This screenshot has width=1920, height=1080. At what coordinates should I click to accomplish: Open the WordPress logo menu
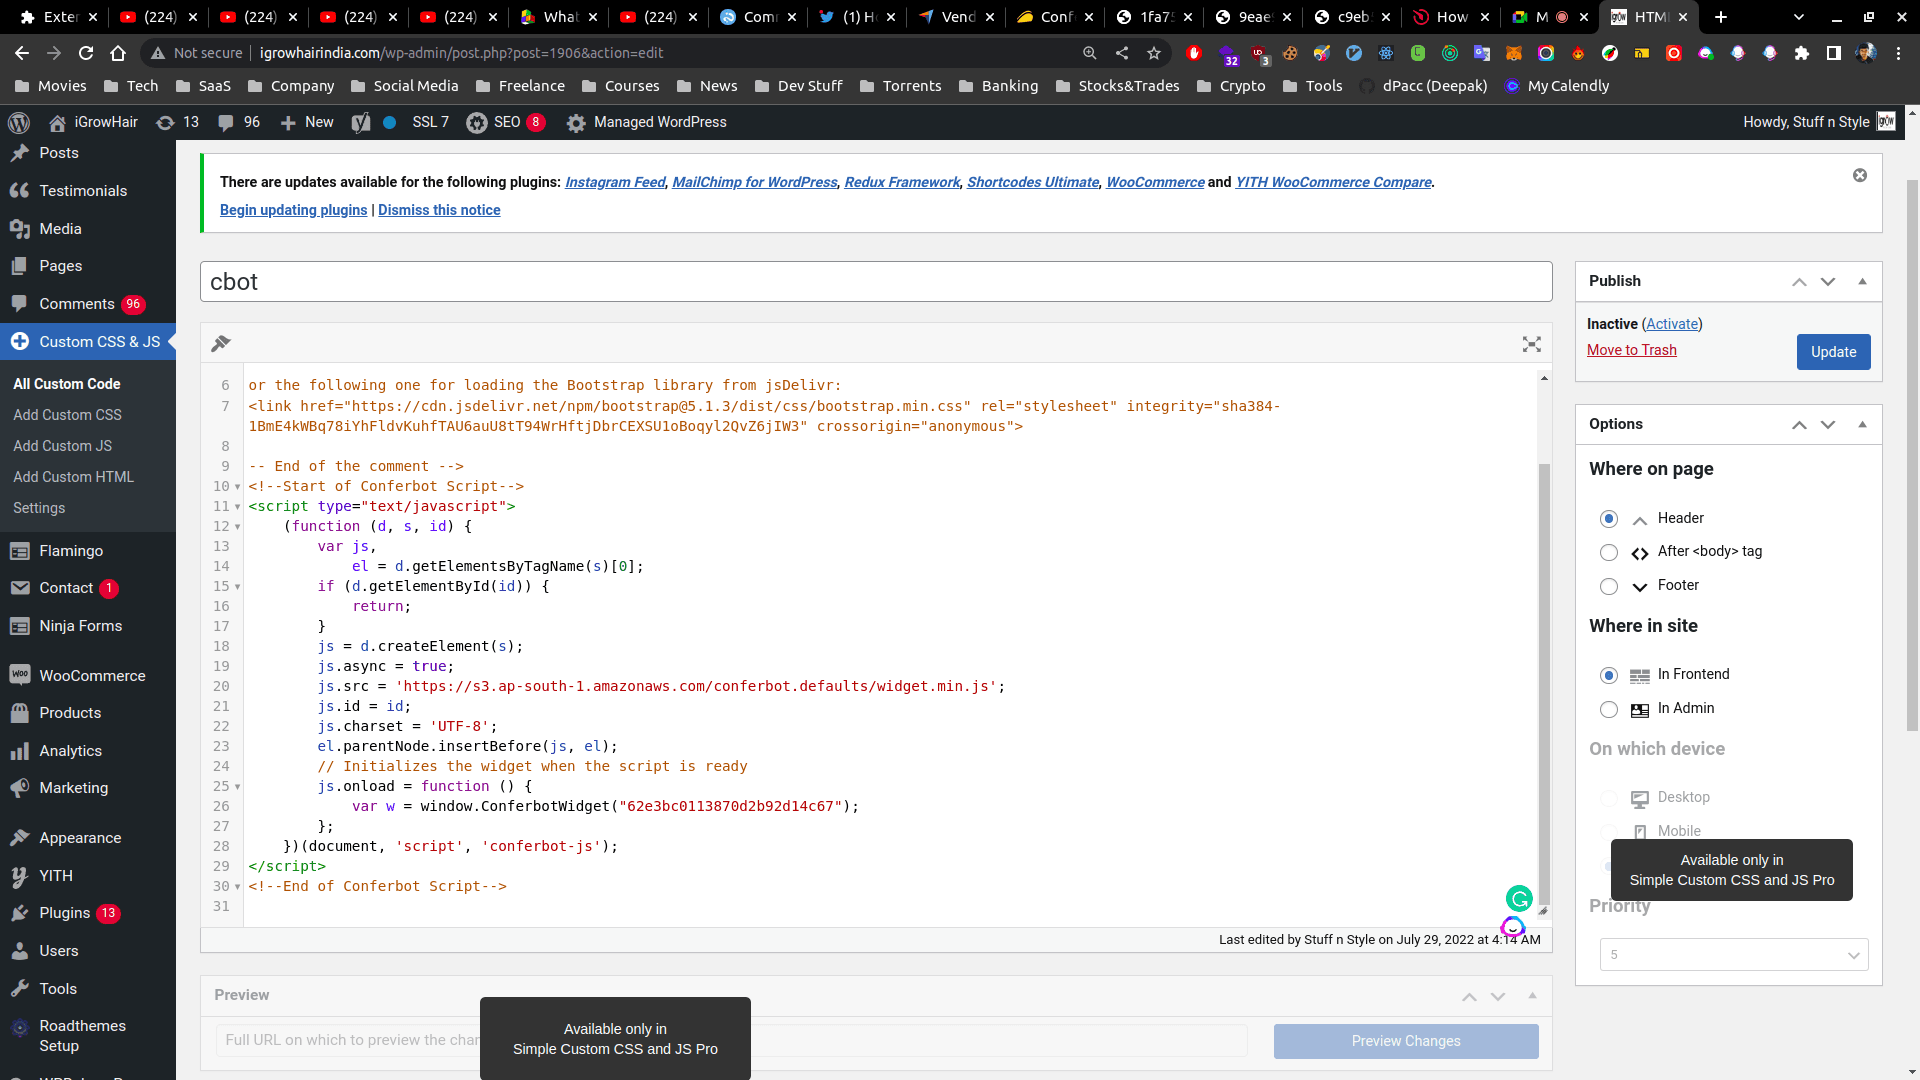tap(19, 122)
